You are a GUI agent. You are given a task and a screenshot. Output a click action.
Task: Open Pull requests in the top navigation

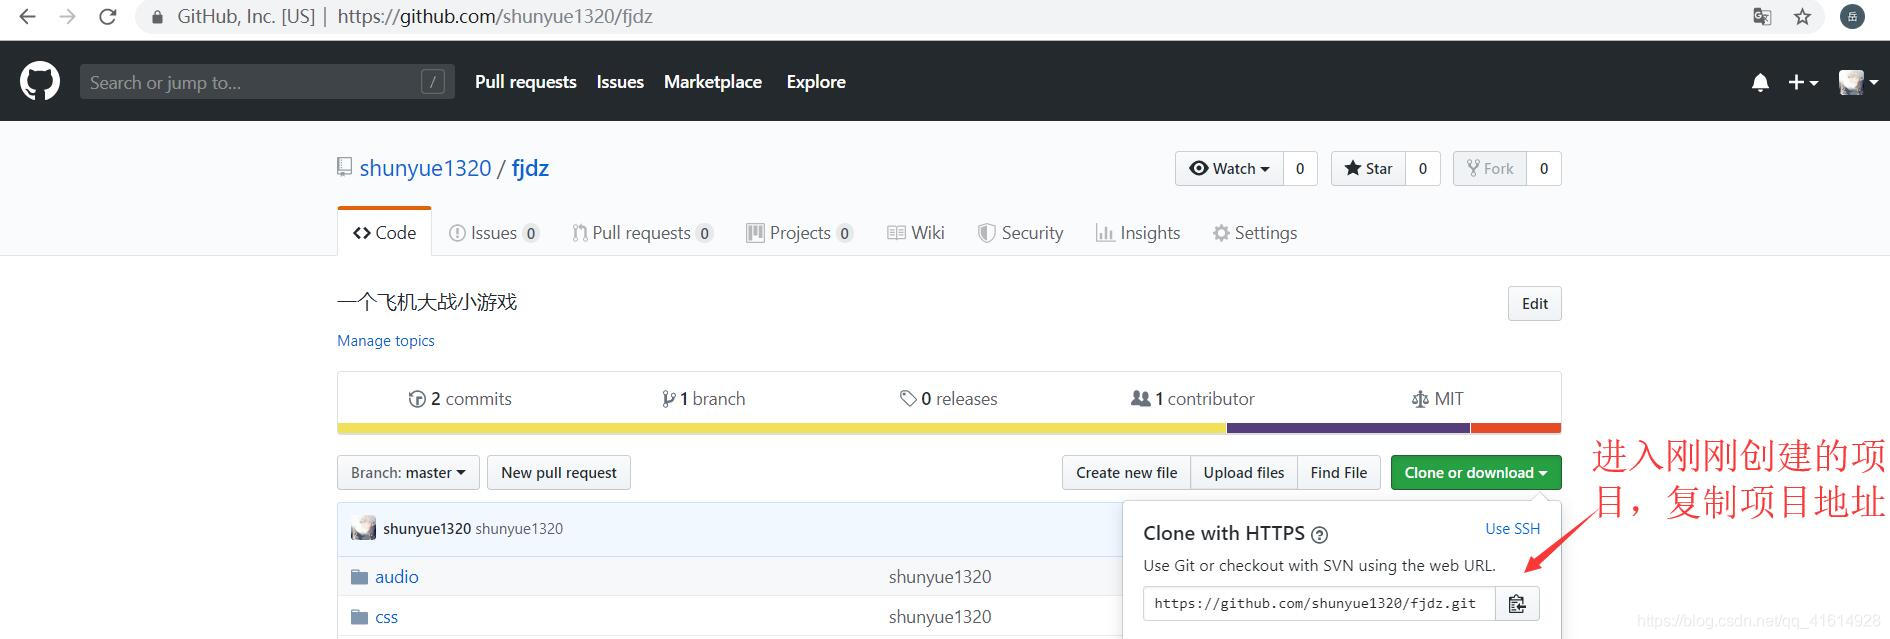[x=525, y=82]
